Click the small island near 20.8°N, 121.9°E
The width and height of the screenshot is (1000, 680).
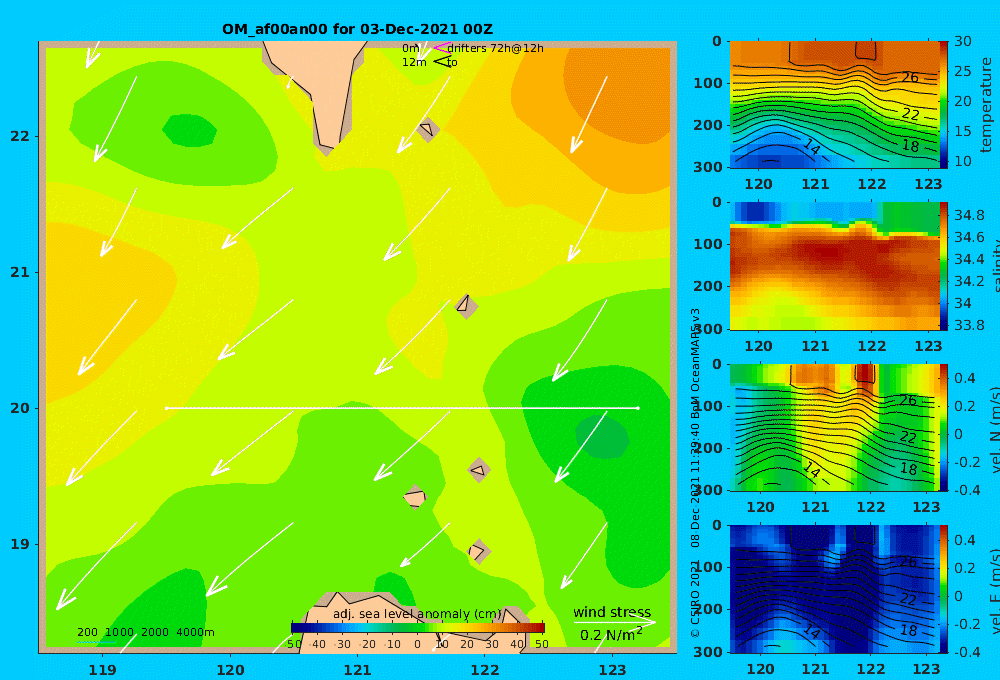pos(466,306)
